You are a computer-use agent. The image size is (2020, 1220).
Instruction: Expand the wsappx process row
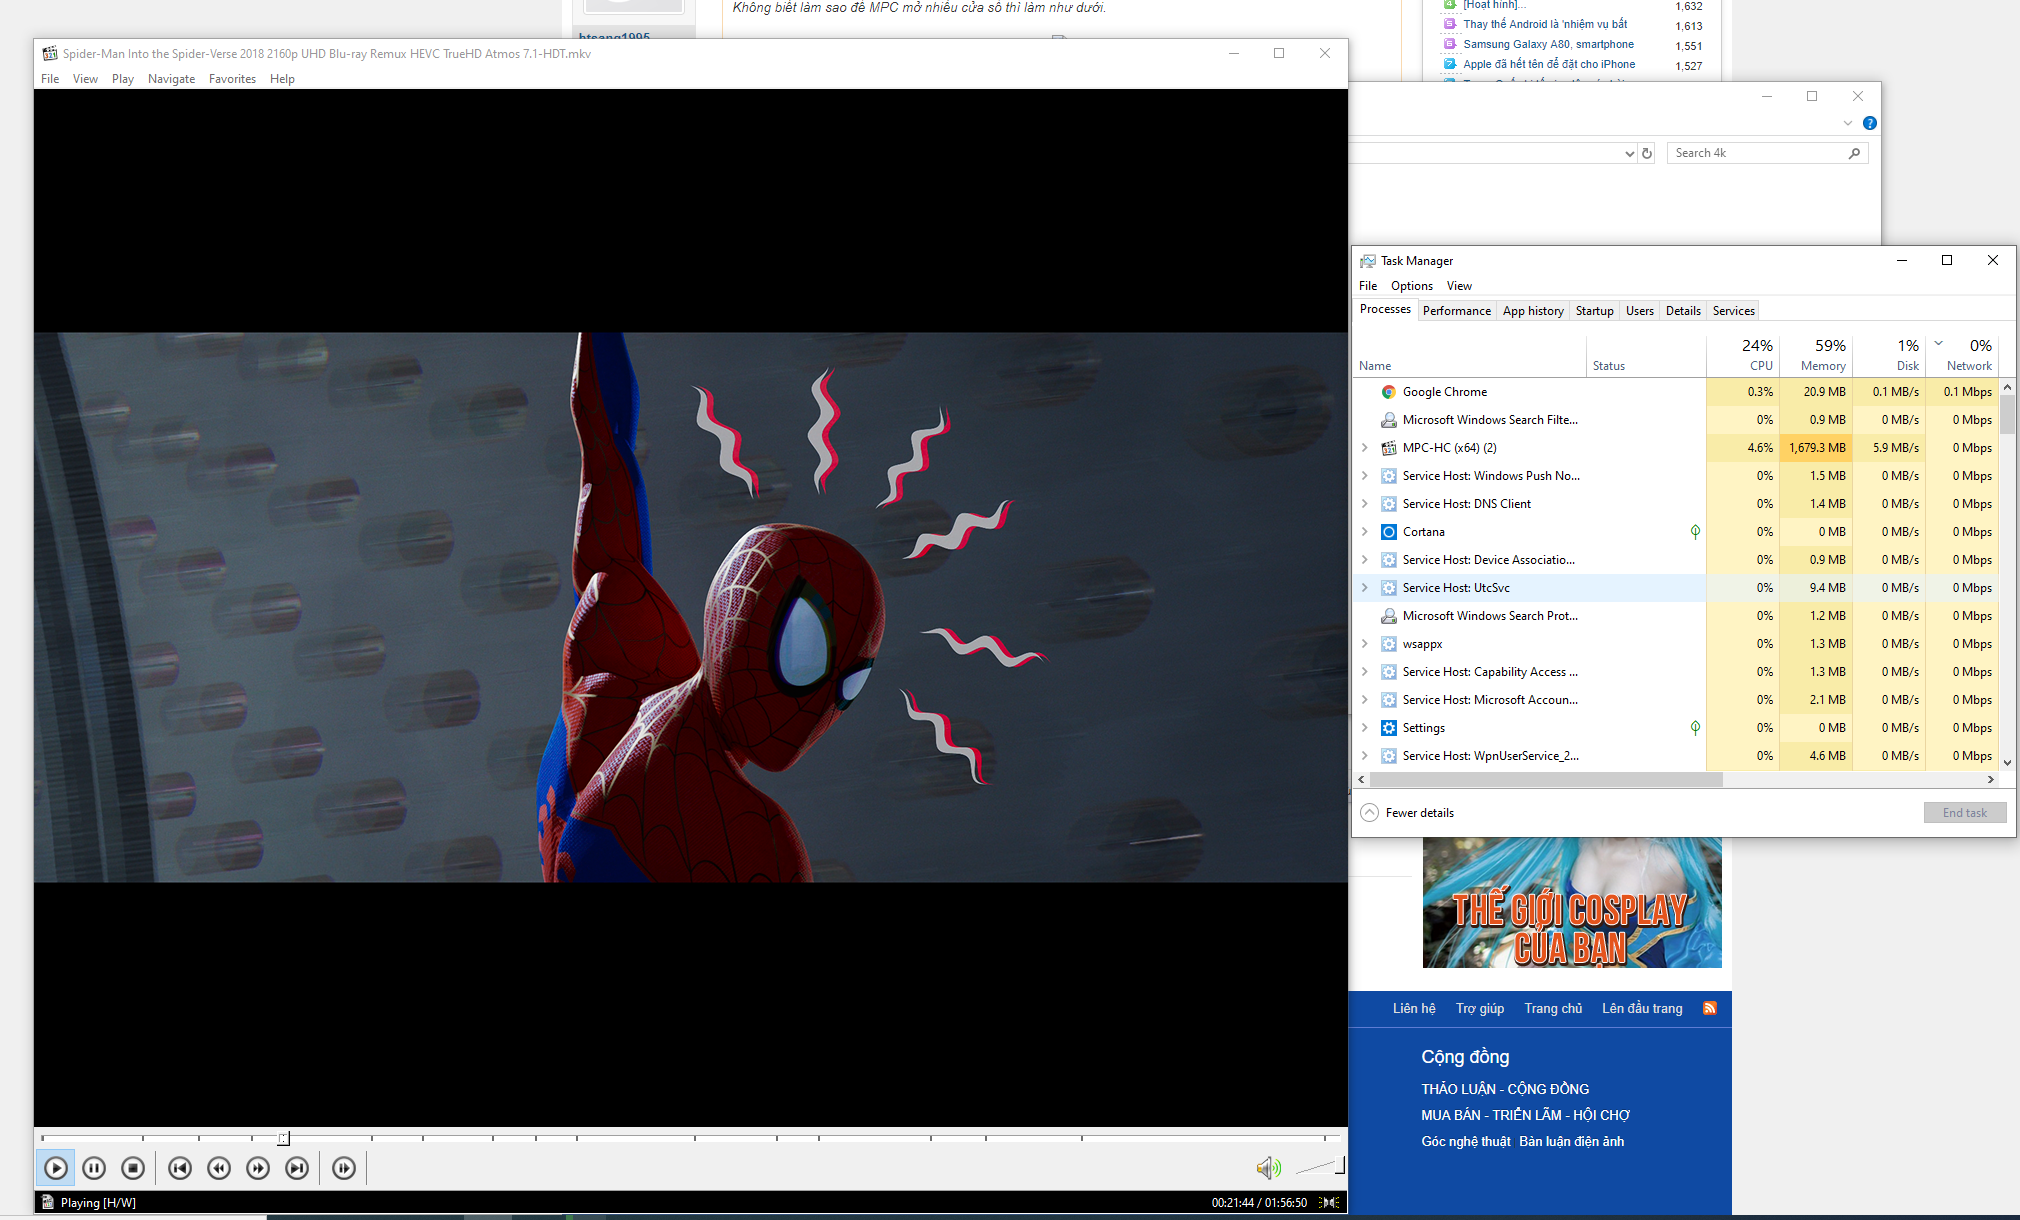[x=1364, y=644]
